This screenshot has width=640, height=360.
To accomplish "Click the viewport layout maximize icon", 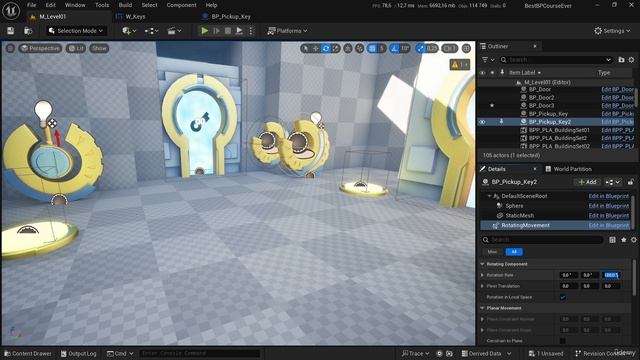I will [466, 49].
